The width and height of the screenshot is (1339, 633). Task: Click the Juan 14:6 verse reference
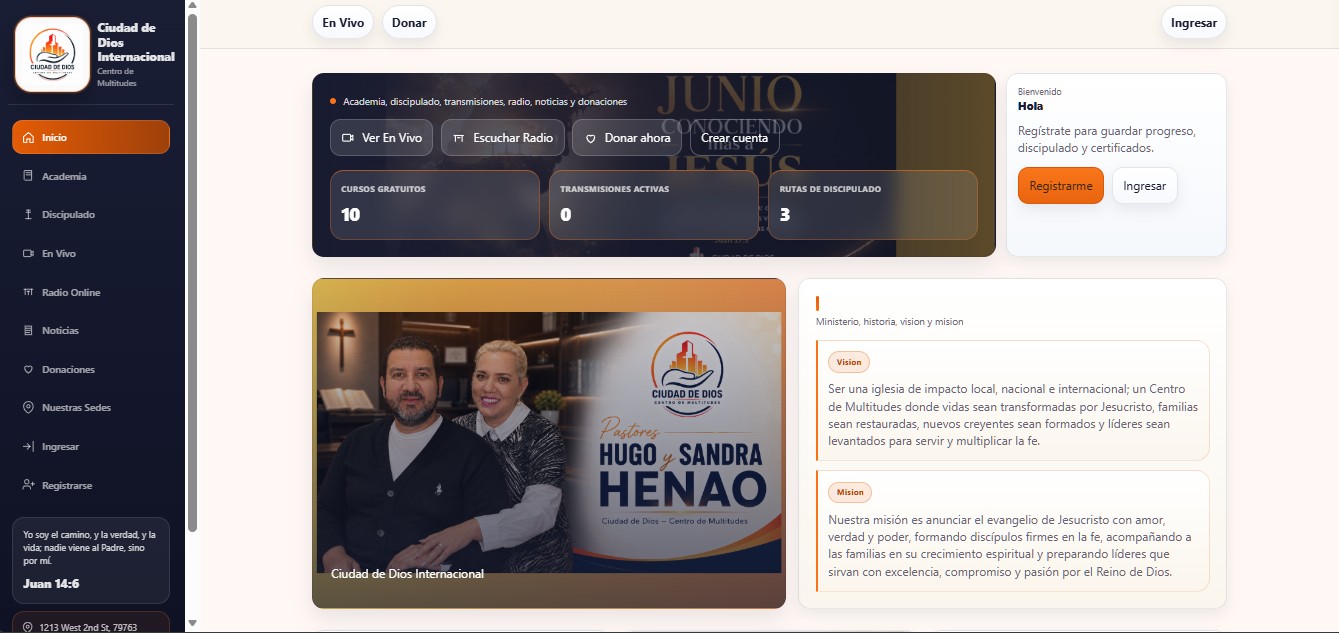[x=51, y=583]
